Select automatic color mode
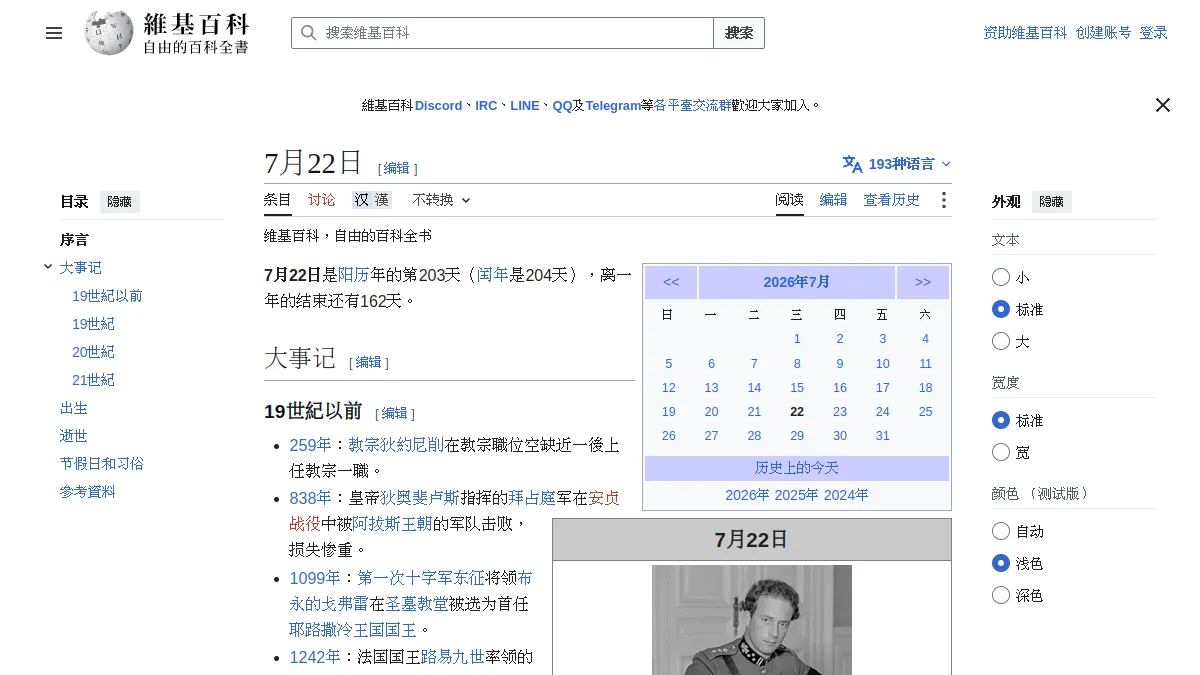 coord(1001,531)
